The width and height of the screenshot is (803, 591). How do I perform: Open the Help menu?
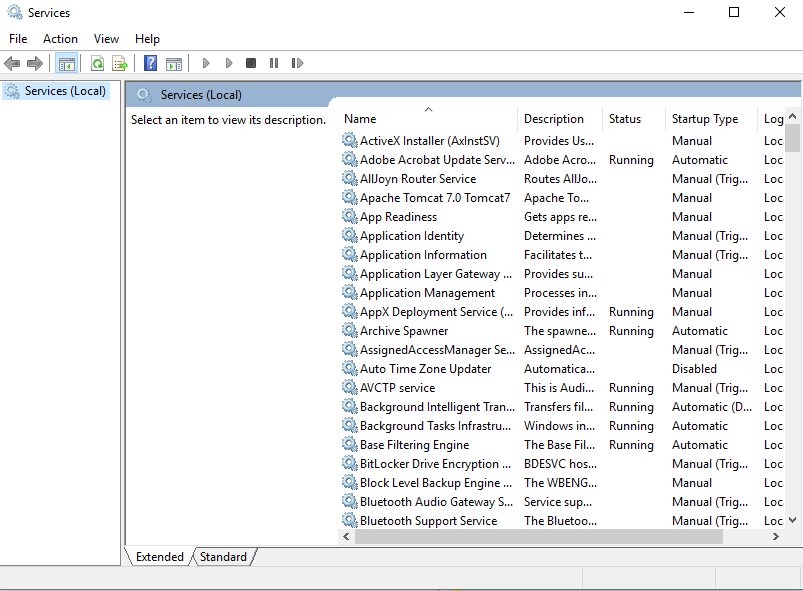pyautogui.click(x=147, y=39)
